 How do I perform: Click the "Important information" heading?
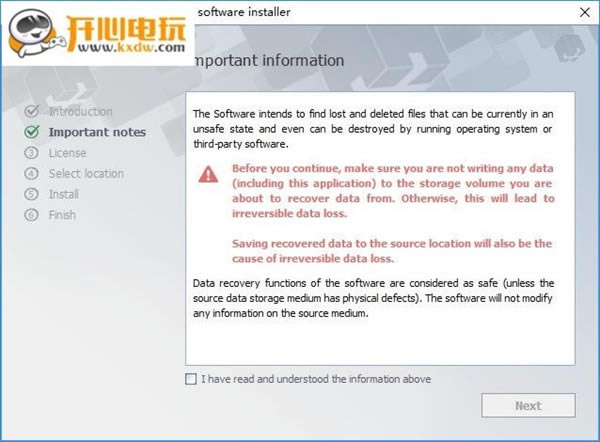coord(268,60)
